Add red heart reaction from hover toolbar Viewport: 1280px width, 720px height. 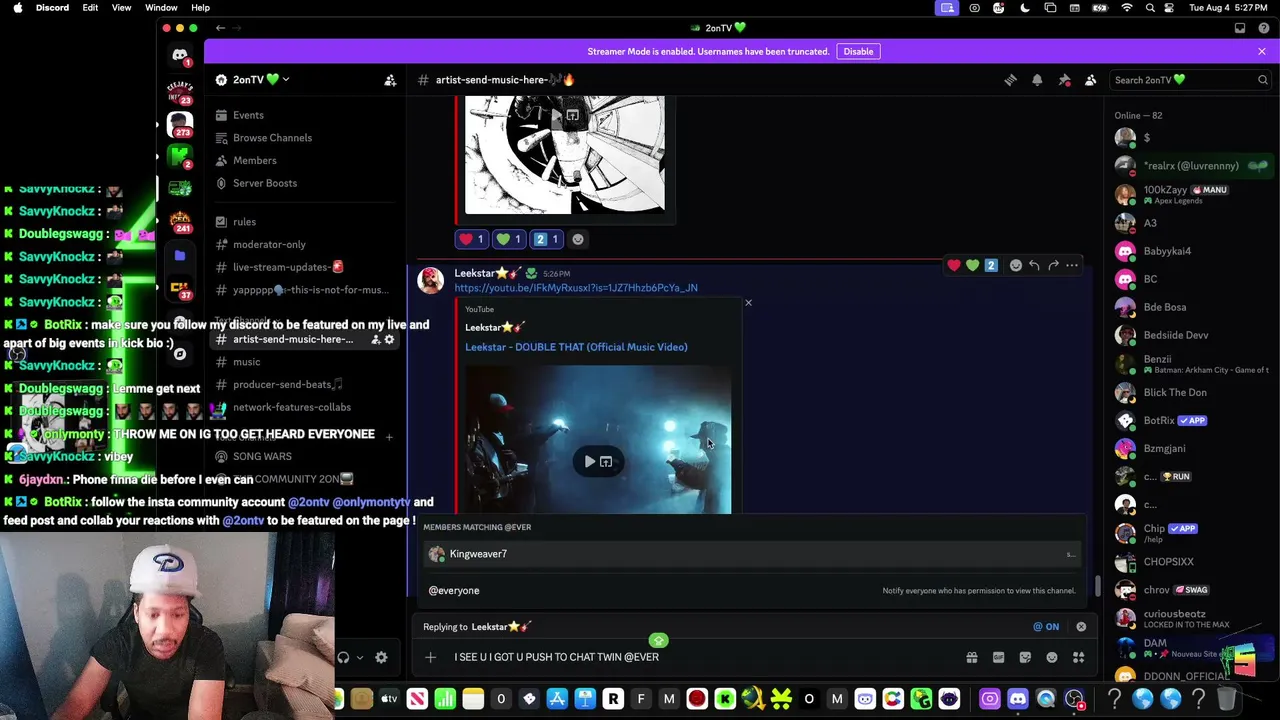954,265
